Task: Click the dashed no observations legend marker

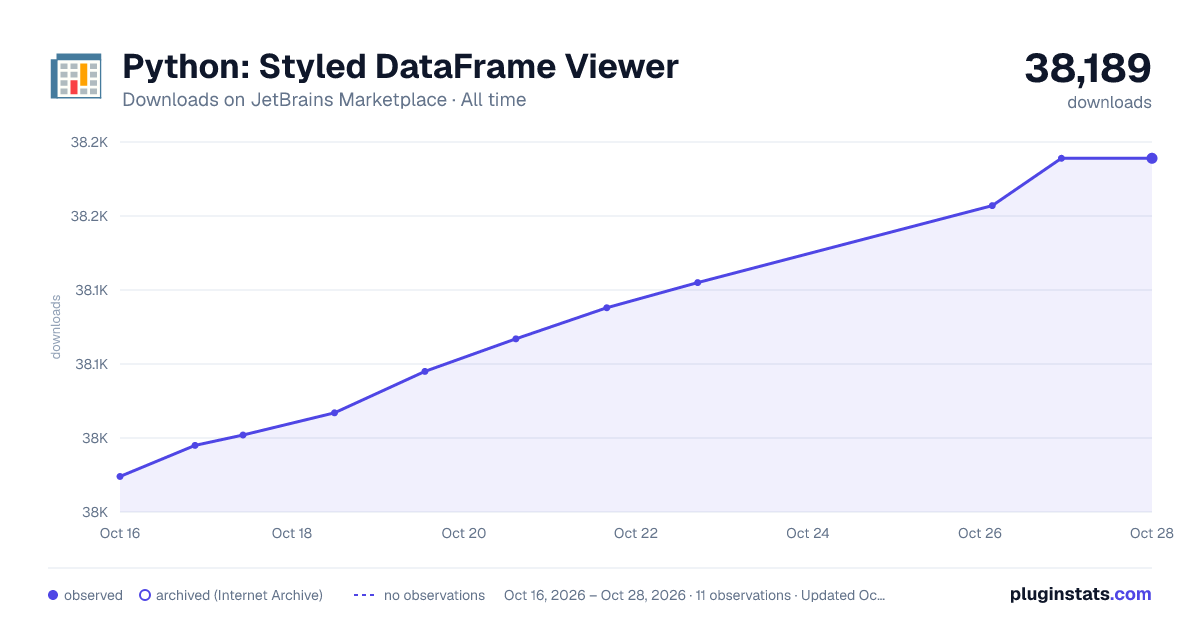Action: 364,595
